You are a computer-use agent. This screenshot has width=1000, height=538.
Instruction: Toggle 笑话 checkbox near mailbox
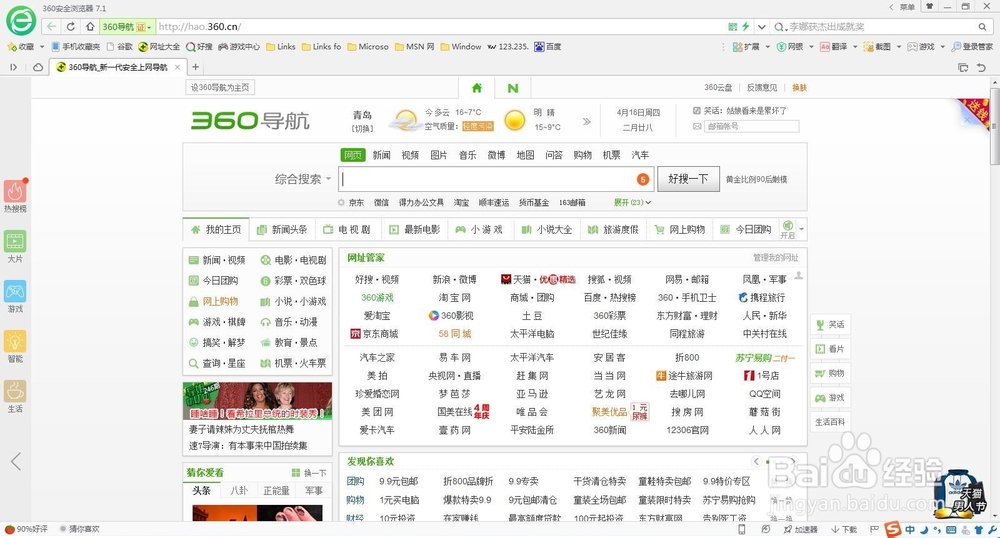click(x=697, y=110)
